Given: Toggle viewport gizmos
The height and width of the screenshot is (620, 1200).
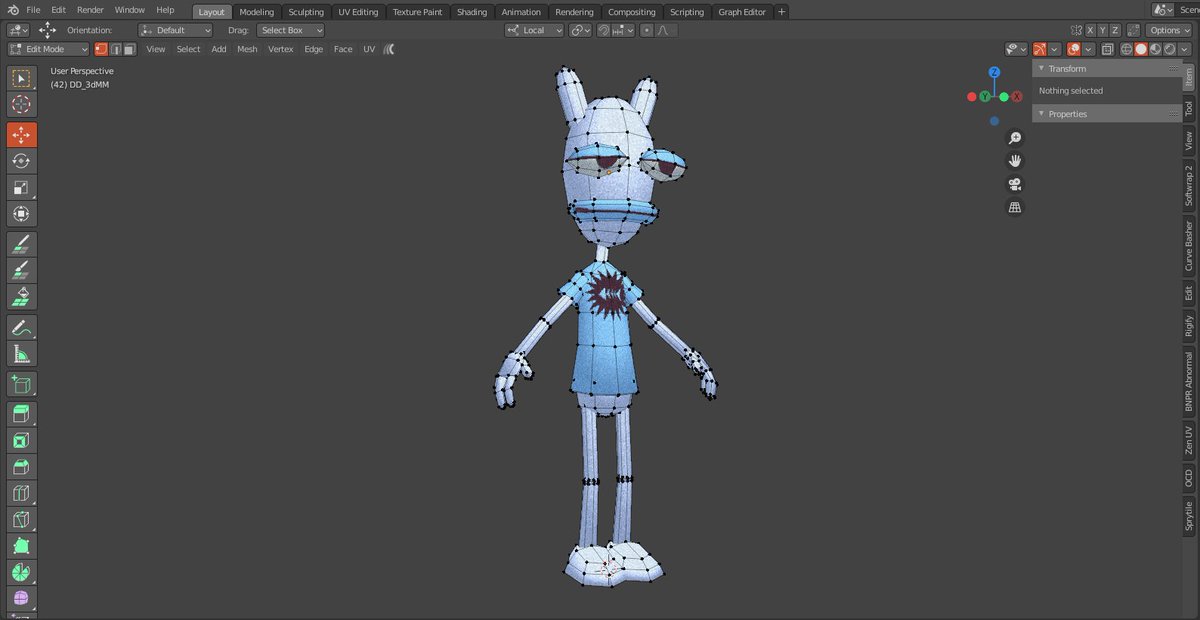Looking at the screenshot, I should point(1041,49).
